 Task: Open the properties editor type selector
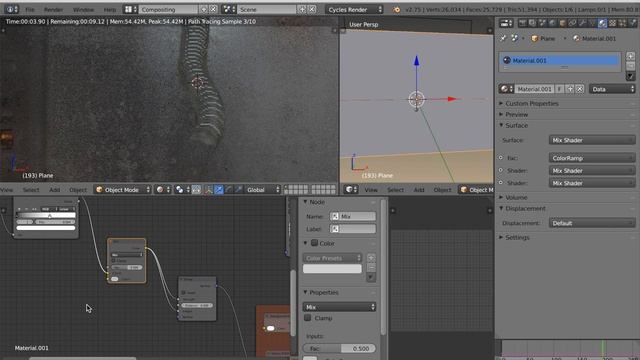[x=506, y=24]
